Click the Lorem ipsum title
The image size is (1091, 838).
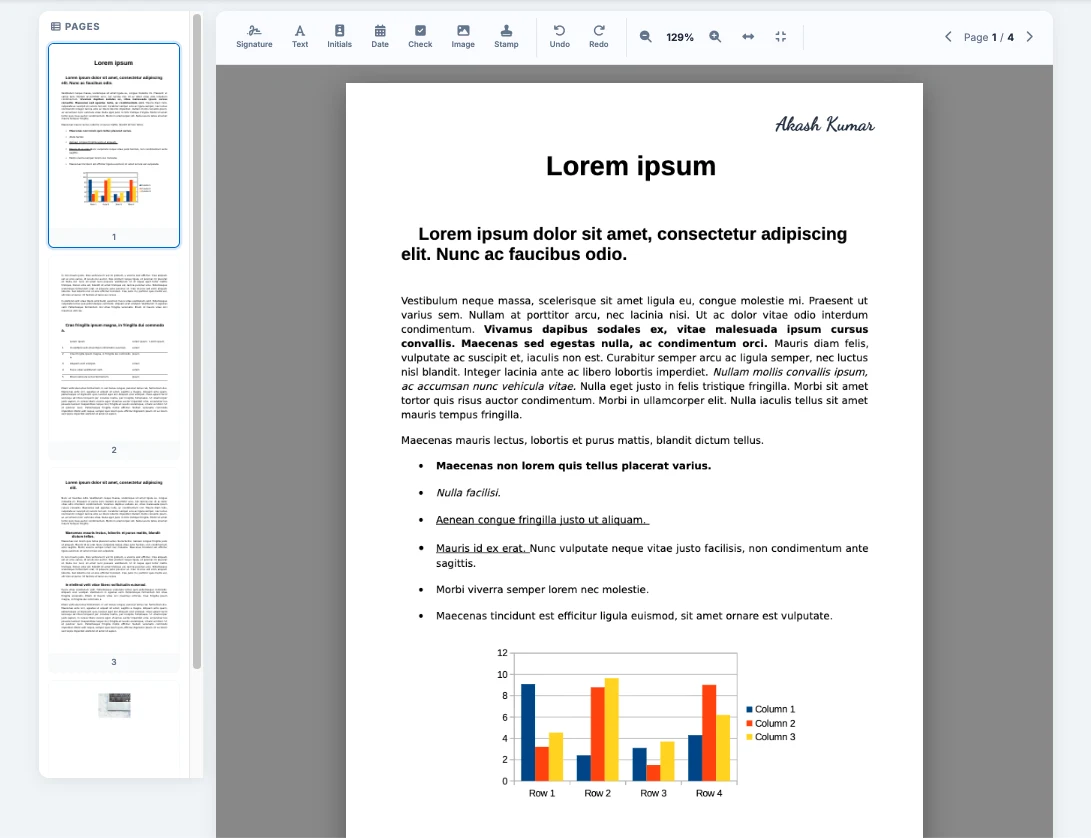click(630, 166)
